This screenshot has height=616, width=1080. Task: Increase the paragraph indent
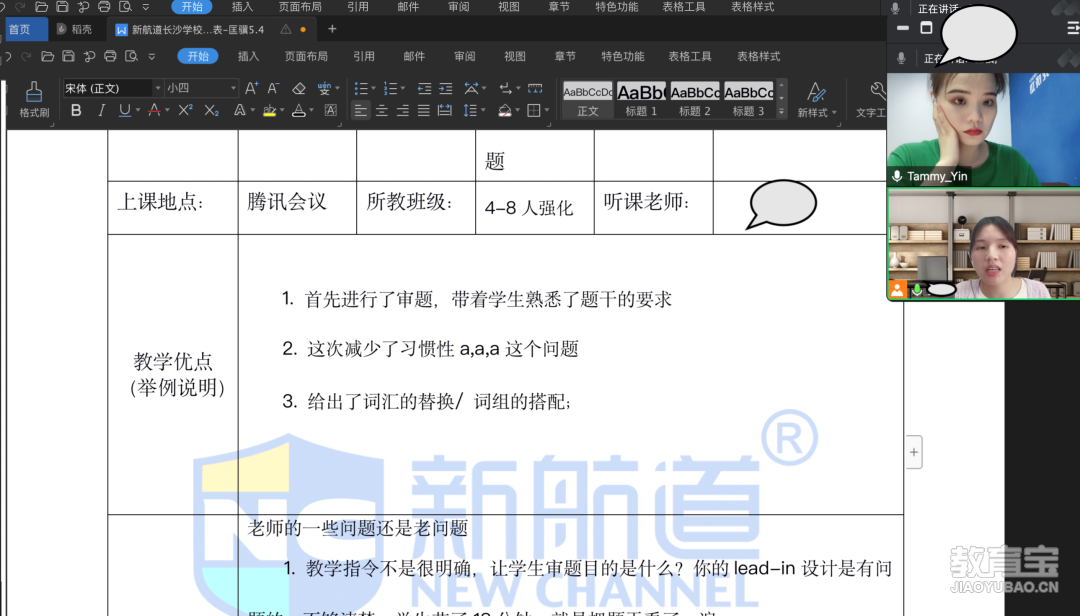446,88
